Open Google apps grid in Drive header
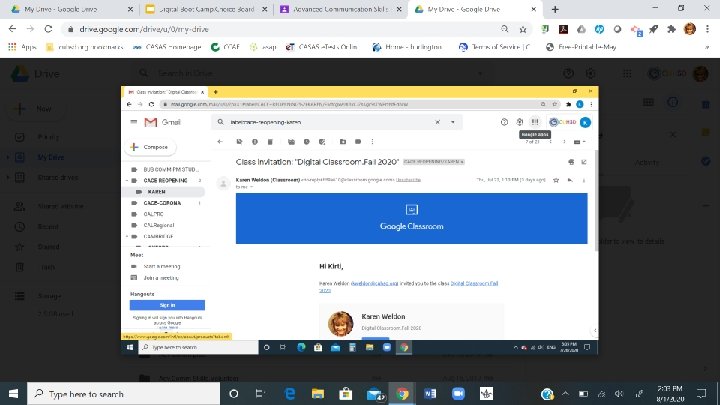The width and height of the screenshot is (720, 405). [627, 73]
